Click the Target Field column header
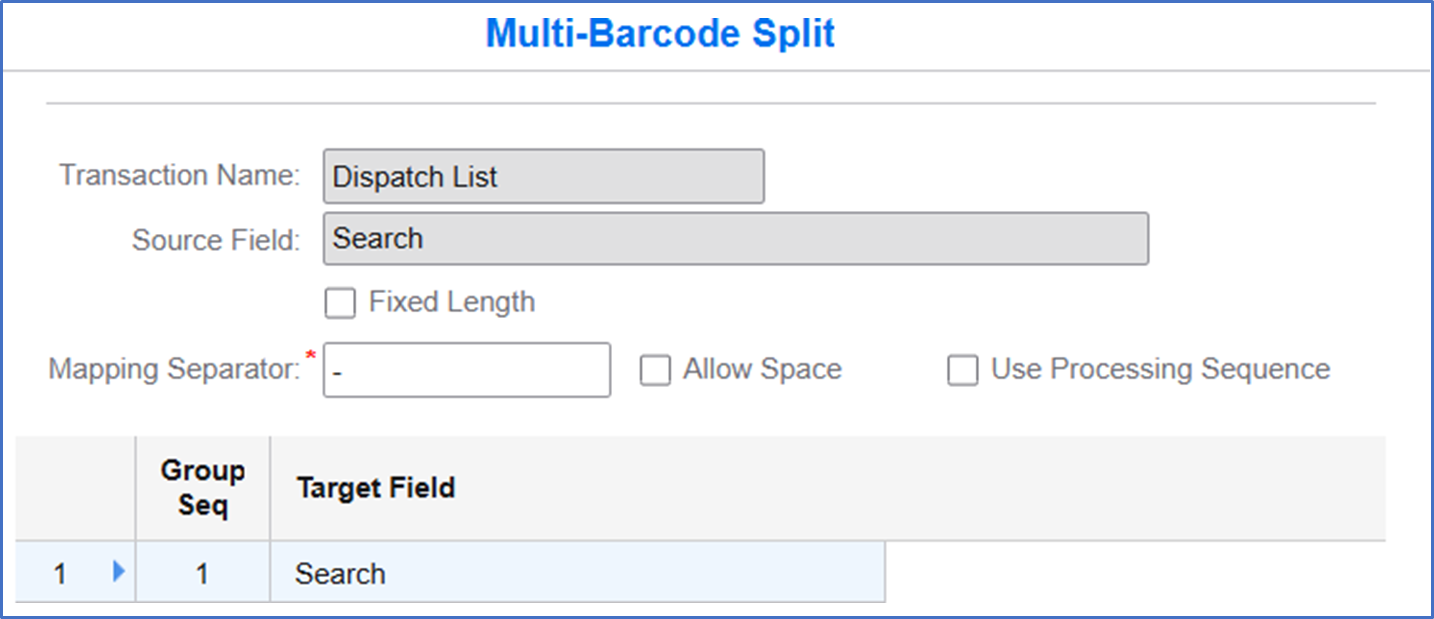The image size is (1434, 619). click(375, 488)
